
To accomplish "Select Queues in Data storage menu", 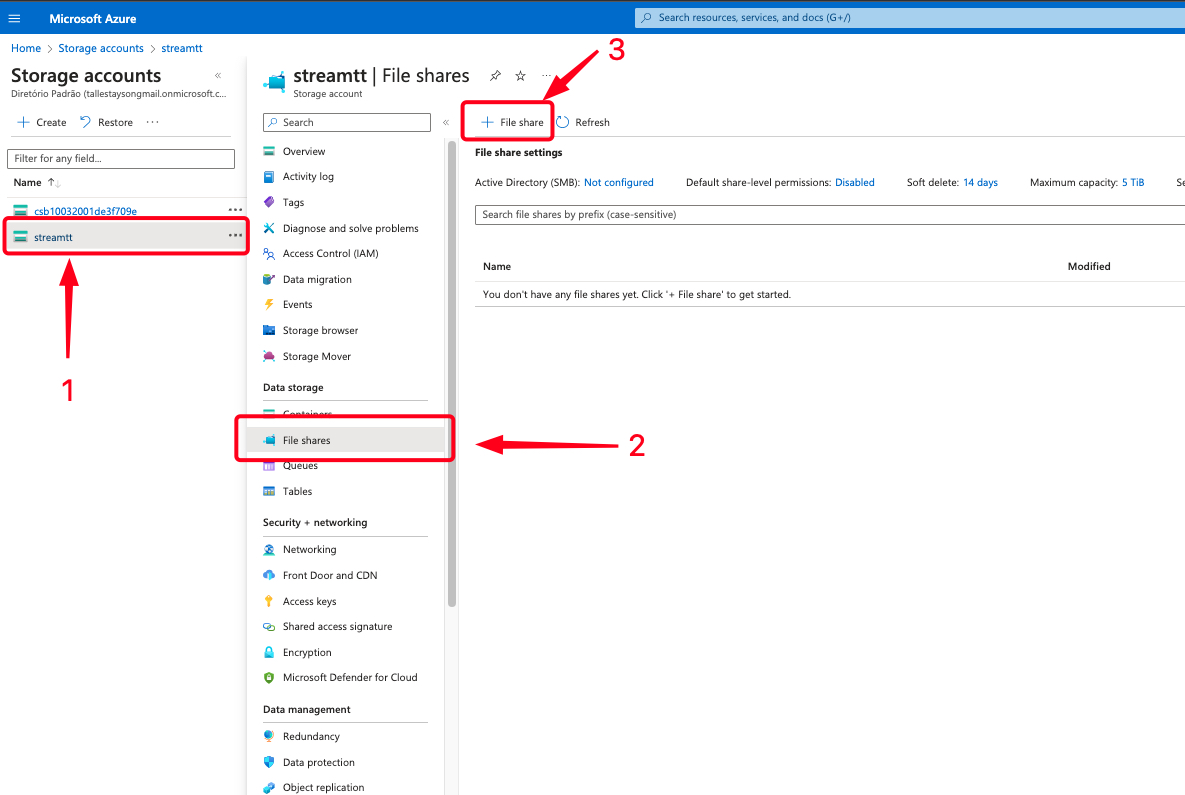I will 300,465.
